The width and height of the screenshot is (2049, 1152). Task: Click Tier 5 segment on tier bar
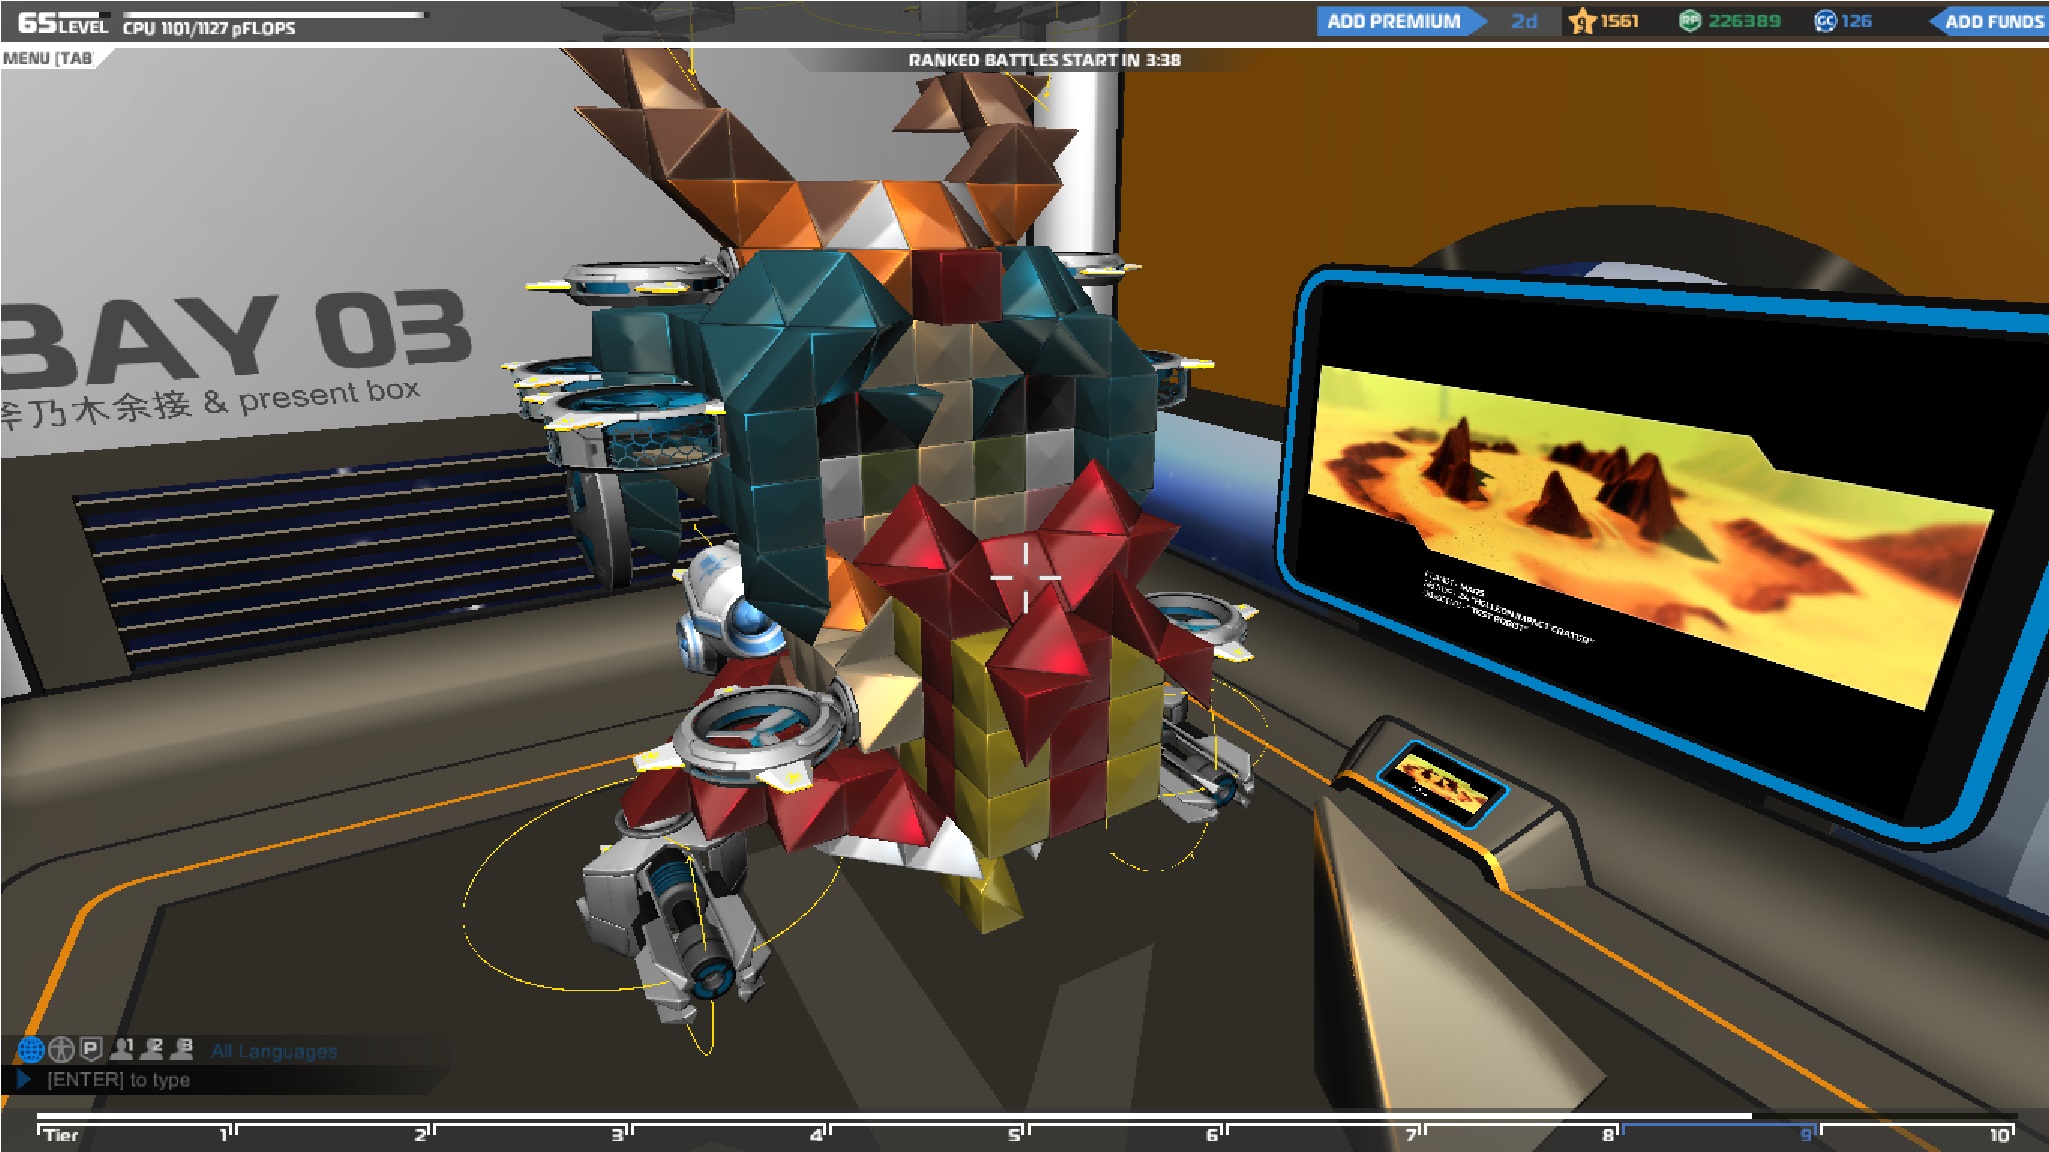[x=926, y=1134]
